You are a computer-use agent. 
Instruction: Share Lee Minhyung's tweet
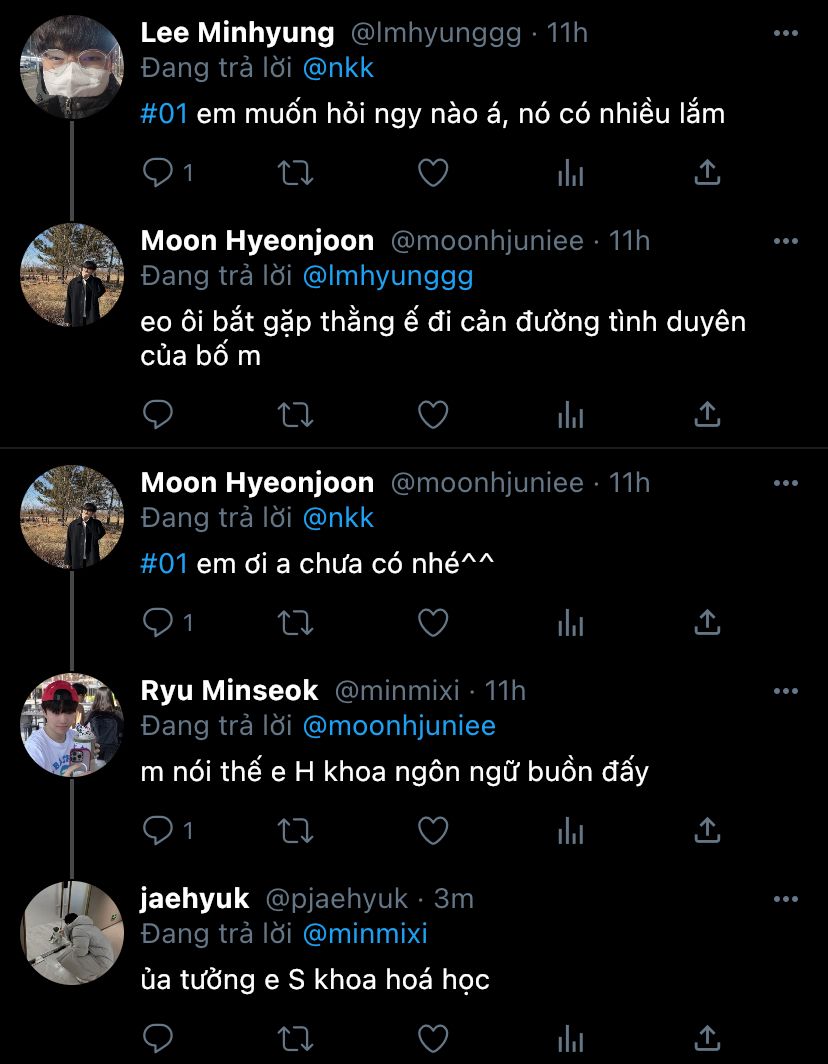pos(707,173)
